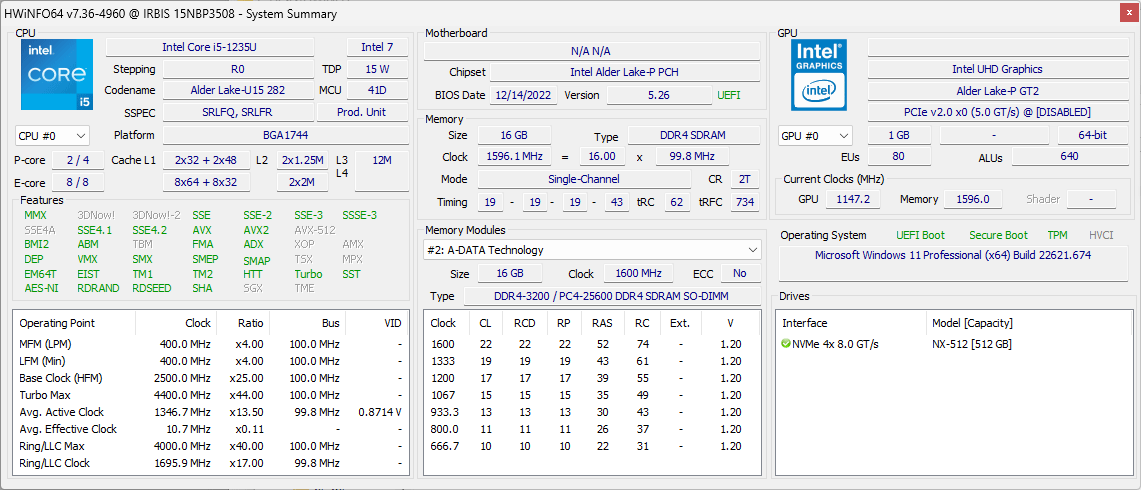Click the Intel UHD Graphics name field

tap(996, 69)
